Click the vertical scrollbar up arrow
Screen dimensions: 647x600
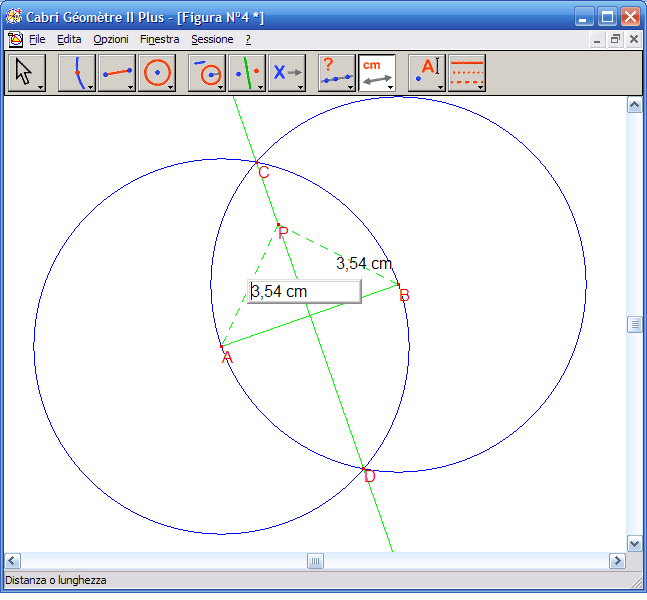635,105
